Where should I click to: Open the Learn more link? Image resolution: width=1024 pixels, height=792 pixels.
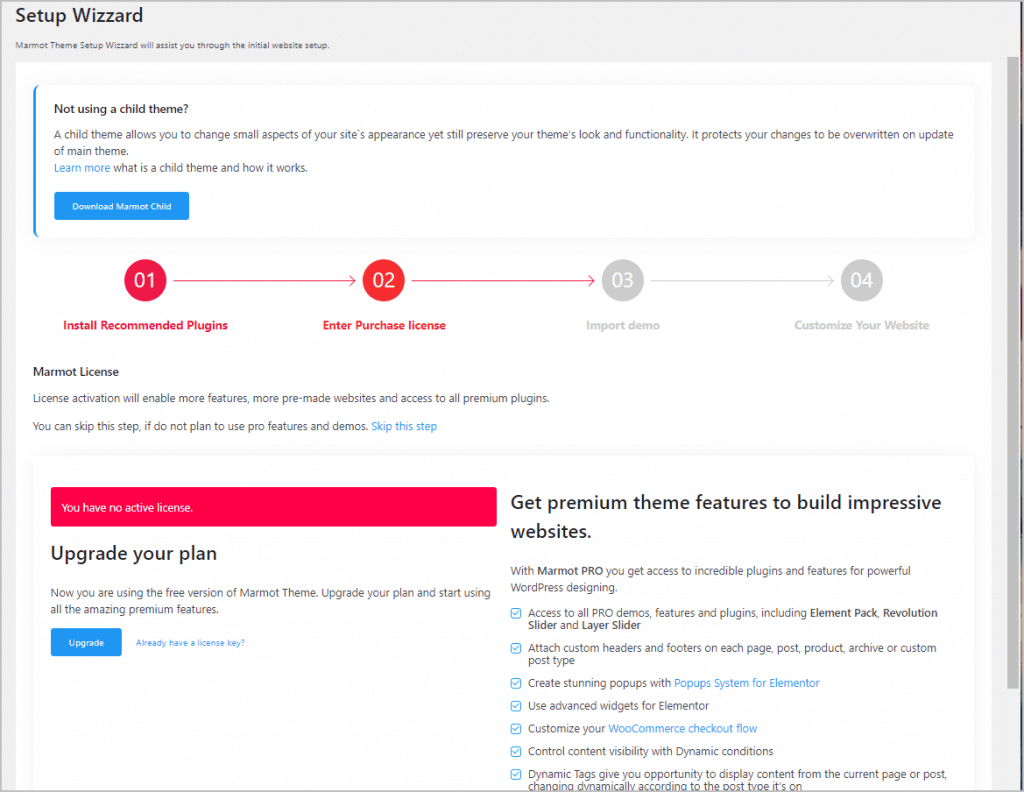click(82, 168)
